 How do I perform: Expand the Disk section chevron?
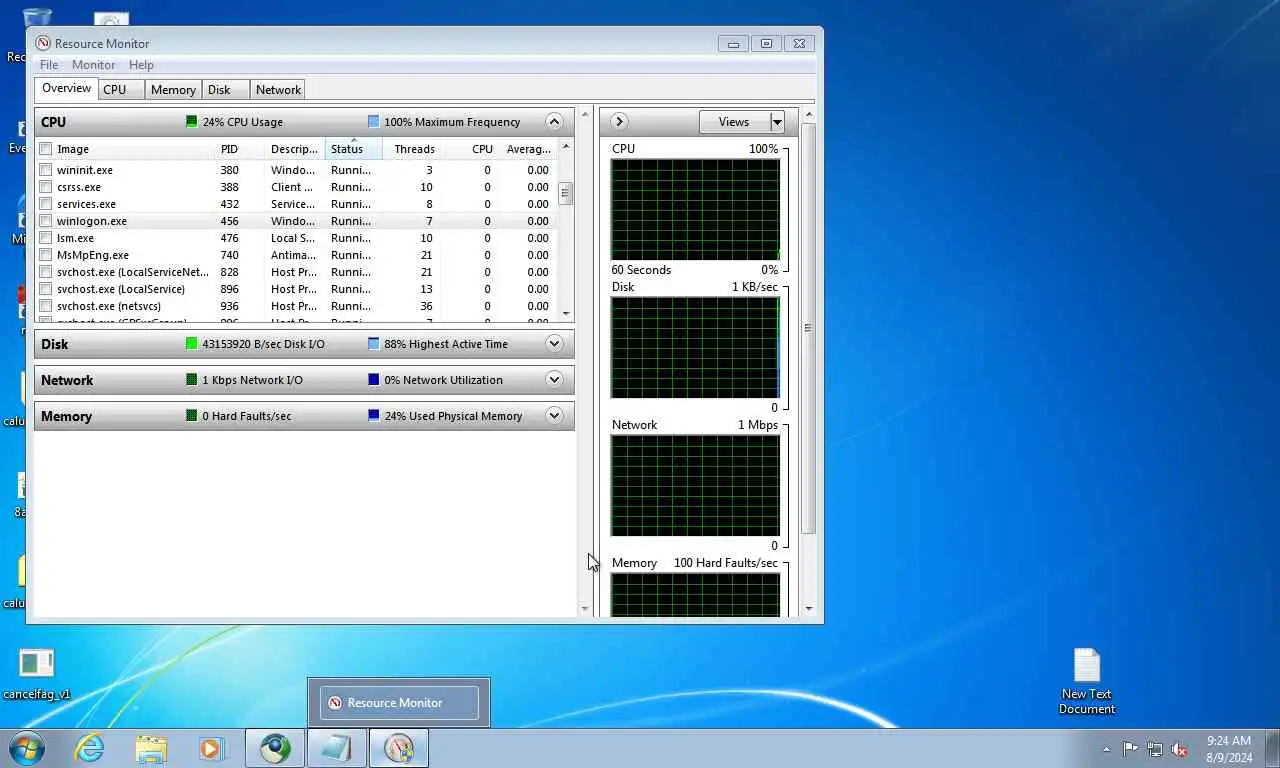point(554,344)
